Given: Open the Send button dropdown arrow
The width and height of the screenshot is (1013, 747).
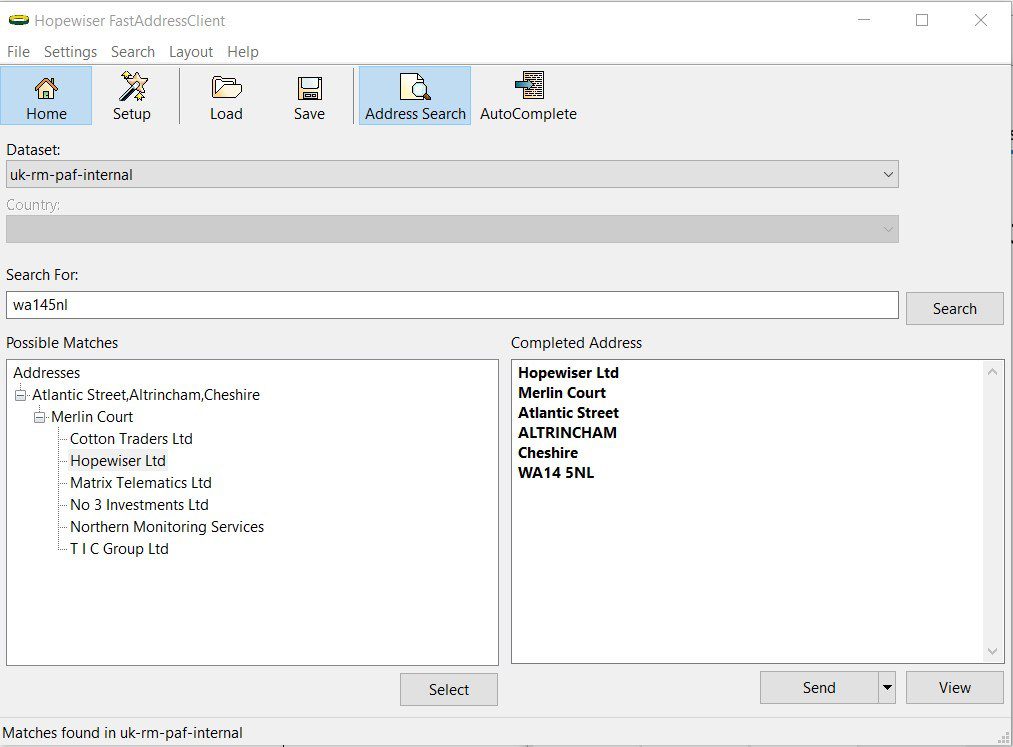Looking at the screenshot, I should click(887, 688).
